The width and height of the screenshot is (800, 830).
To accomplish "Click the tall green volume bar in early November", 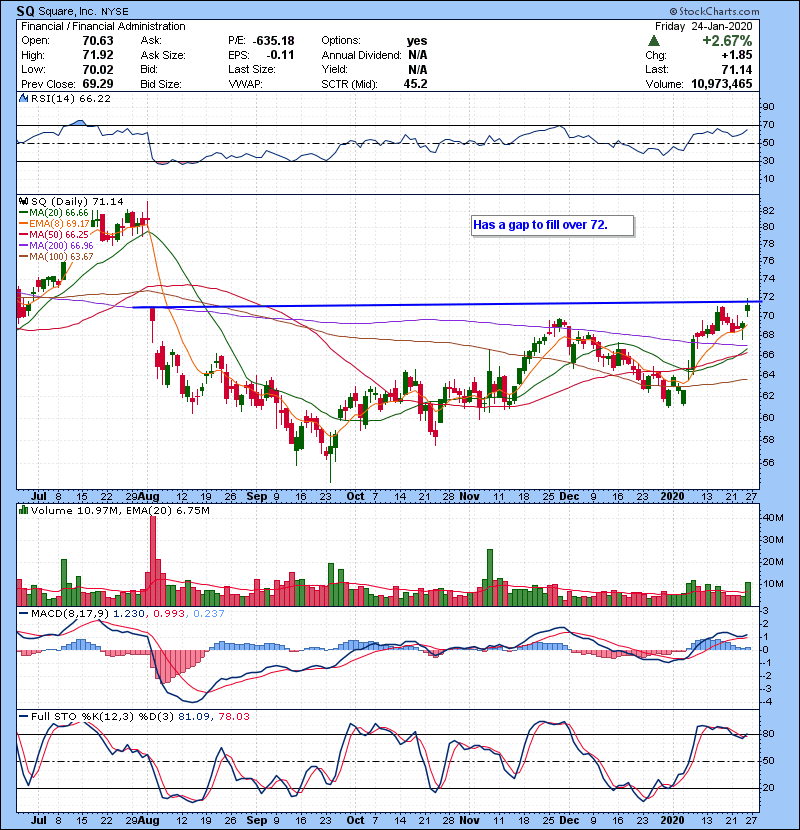I will [490, 578].
